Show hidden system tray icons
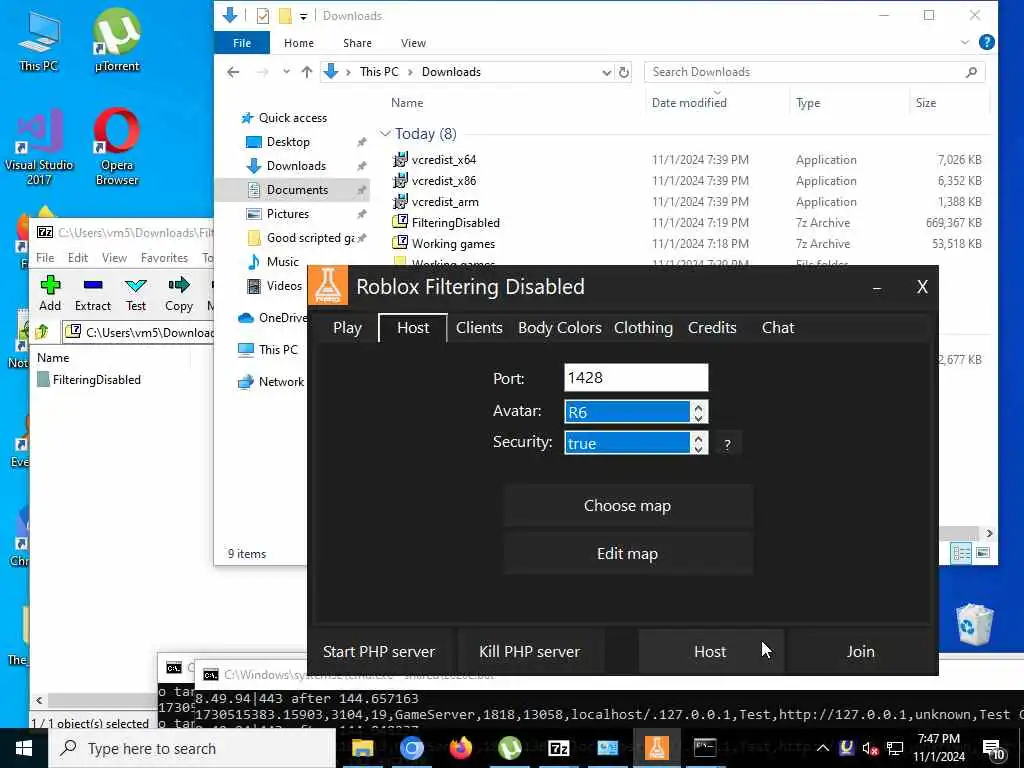Viewport: 1024px width, 768px height. (823, 748)
